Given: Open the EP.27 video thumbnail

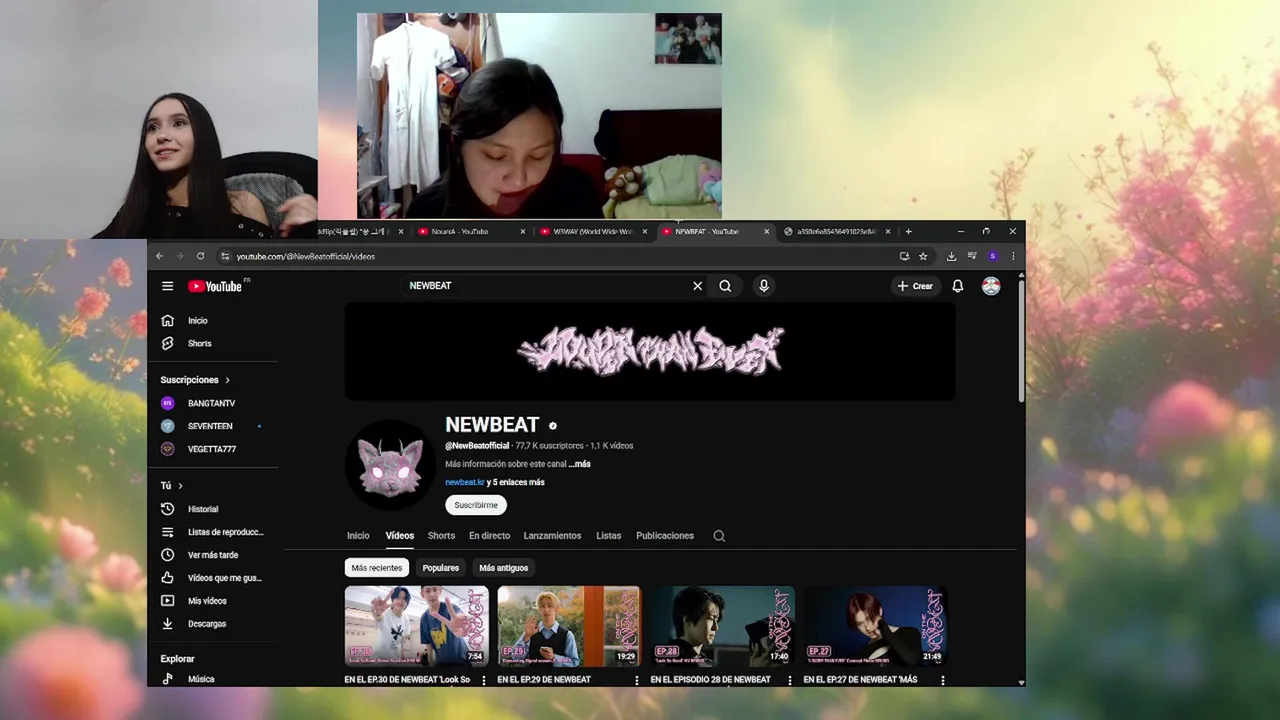Looking at the screenshot, I should tap(875, 626).
